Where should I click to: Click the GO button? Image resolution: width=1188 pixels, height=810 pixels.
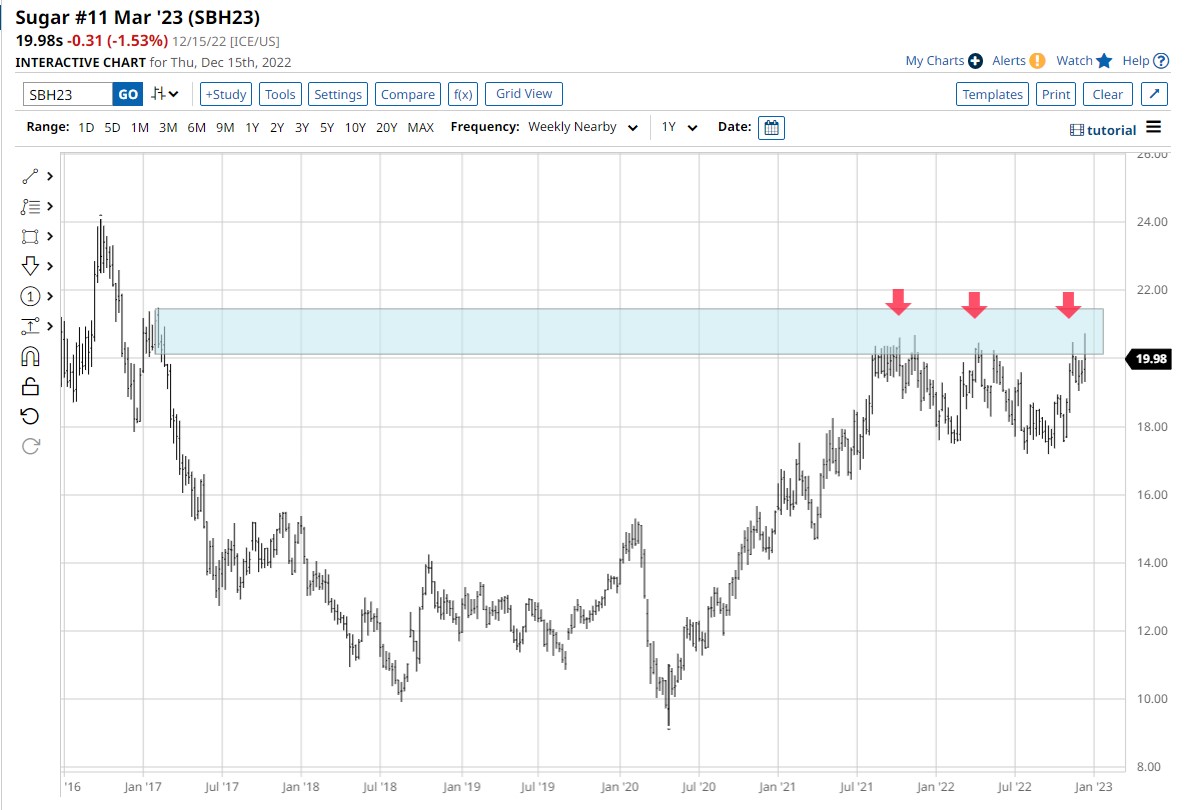[128, 93]
